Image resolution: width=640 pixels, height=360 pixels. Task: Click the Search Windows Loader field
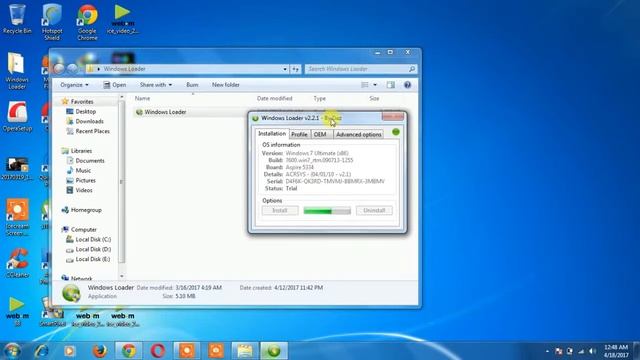click(361, 69)
